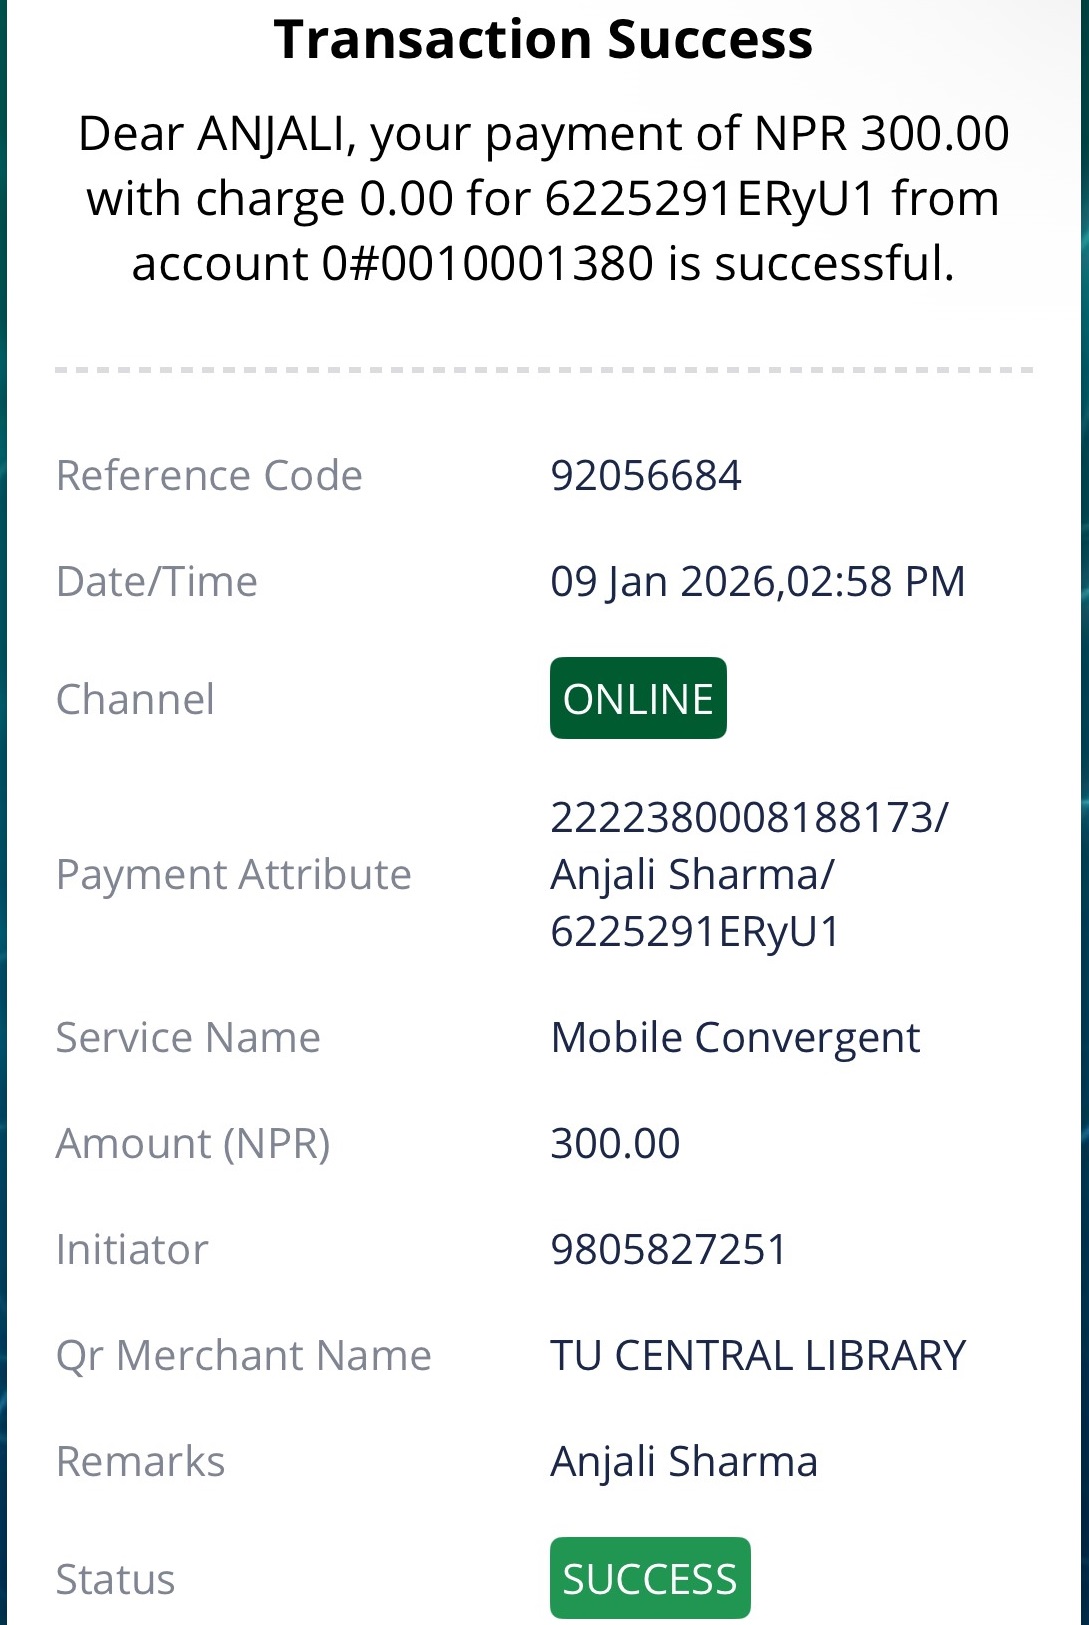Click the Mobile Convergent service name

coord(735,1038)
